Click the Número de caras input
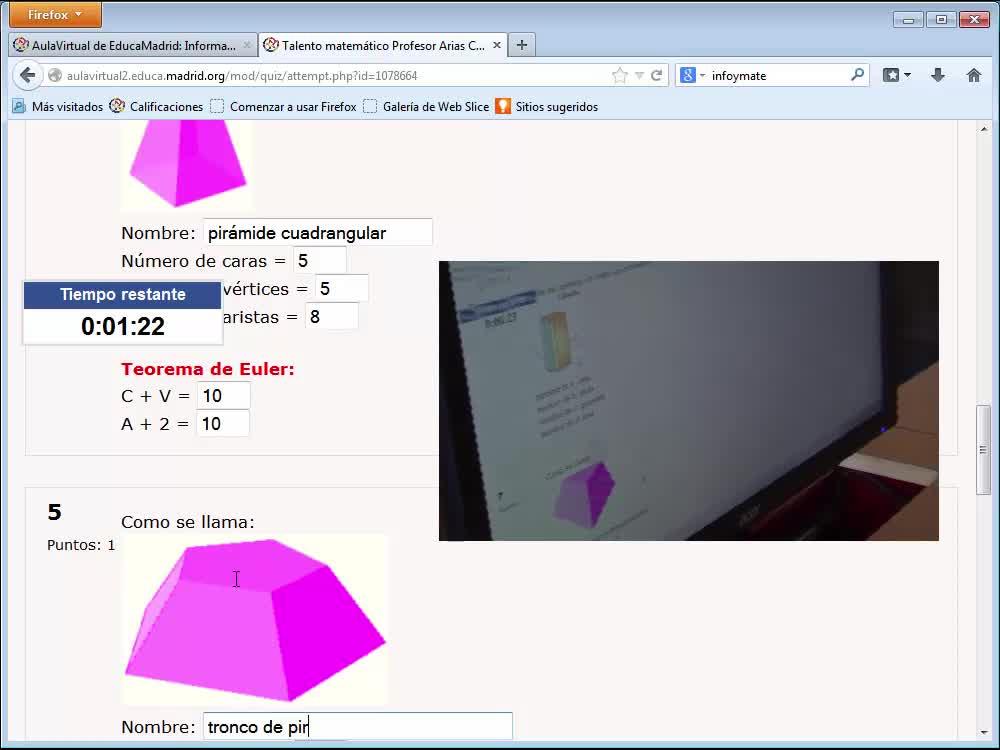The height and width of the screenshot is (750, 1000). point(320,260)
